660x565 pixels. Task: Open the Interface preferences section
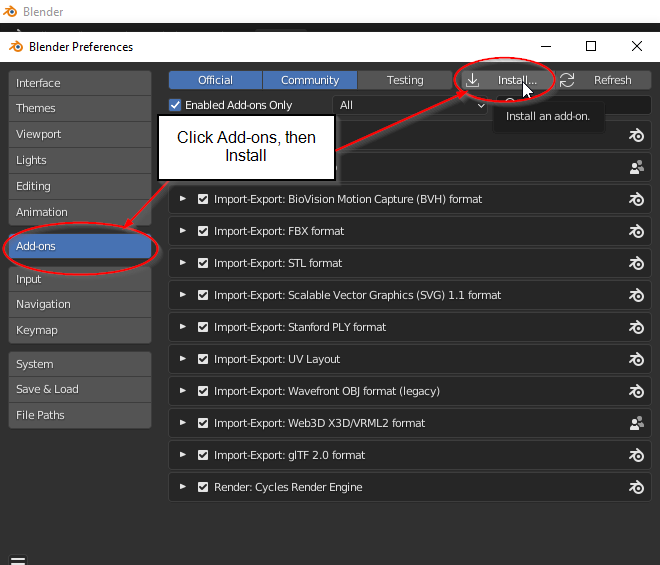point(80,83)
